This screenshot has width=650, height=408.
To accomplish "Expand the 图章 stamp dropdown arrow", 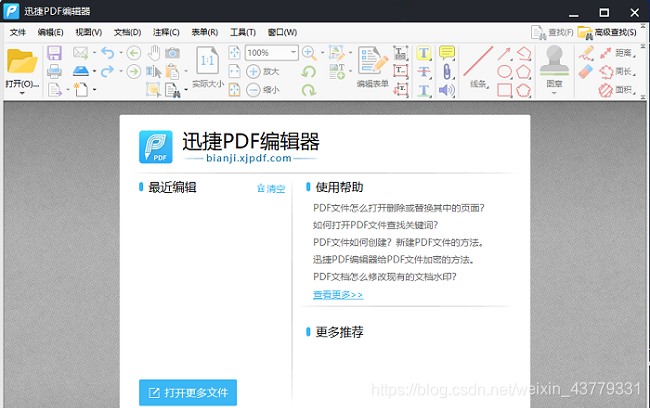I will coord(554,93).
